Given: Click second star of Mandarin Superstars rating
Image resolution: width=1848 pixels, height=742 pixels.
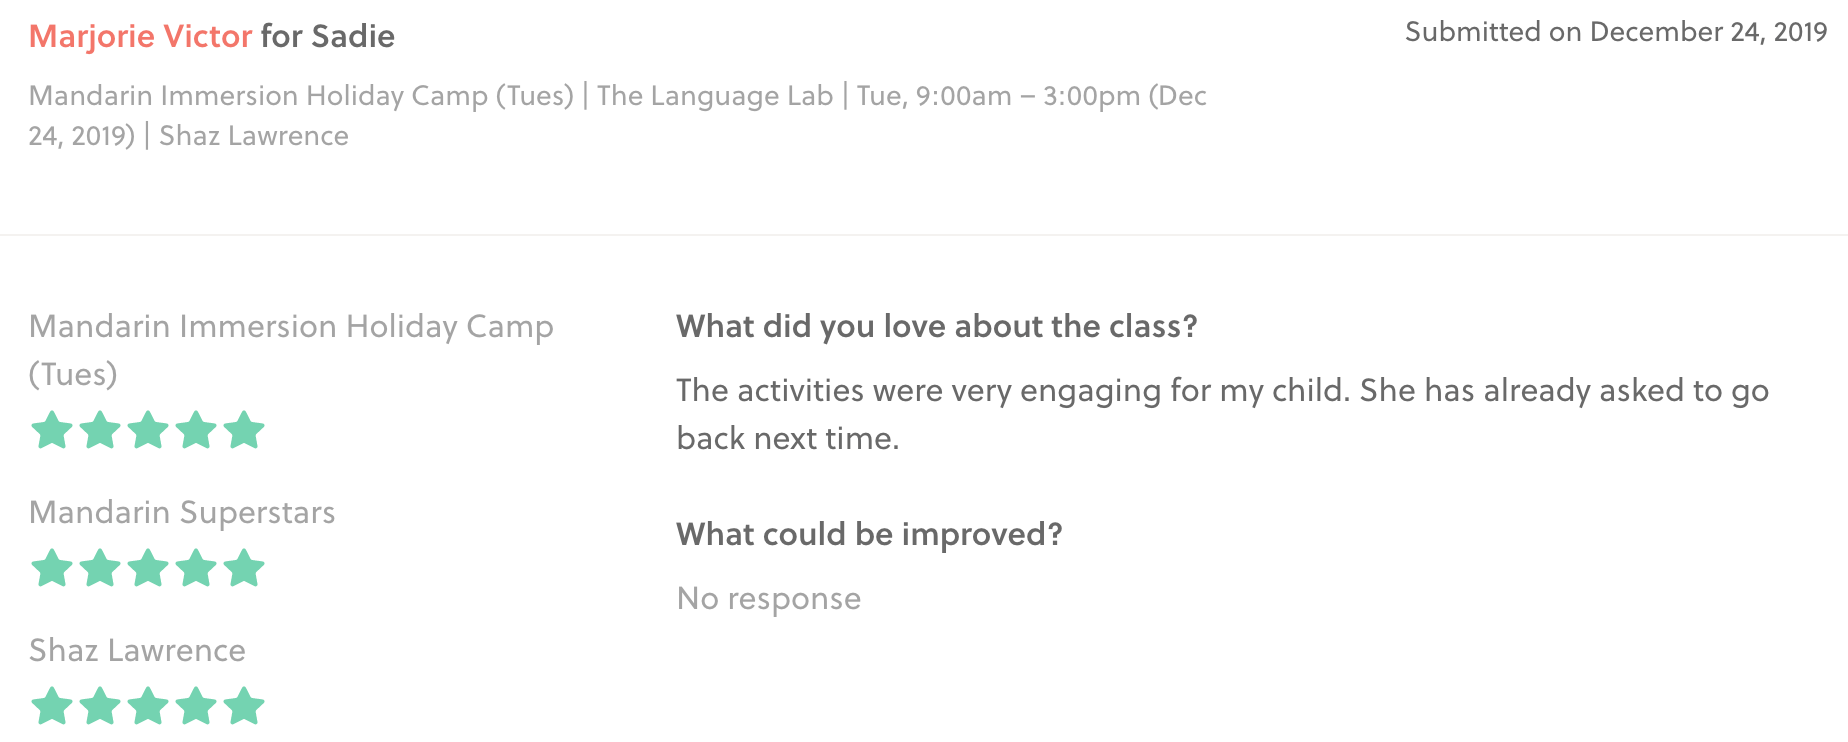Looking at the screenshot, I should click(100, 569).
